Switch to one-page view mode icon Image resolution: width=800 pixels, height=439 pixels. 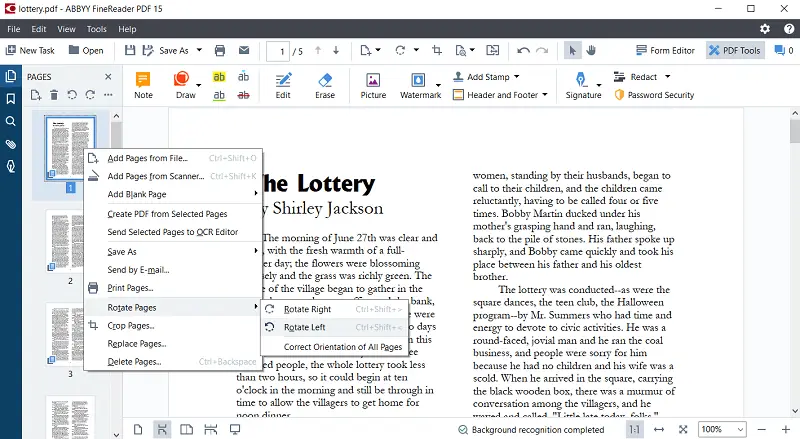(138, 429)
